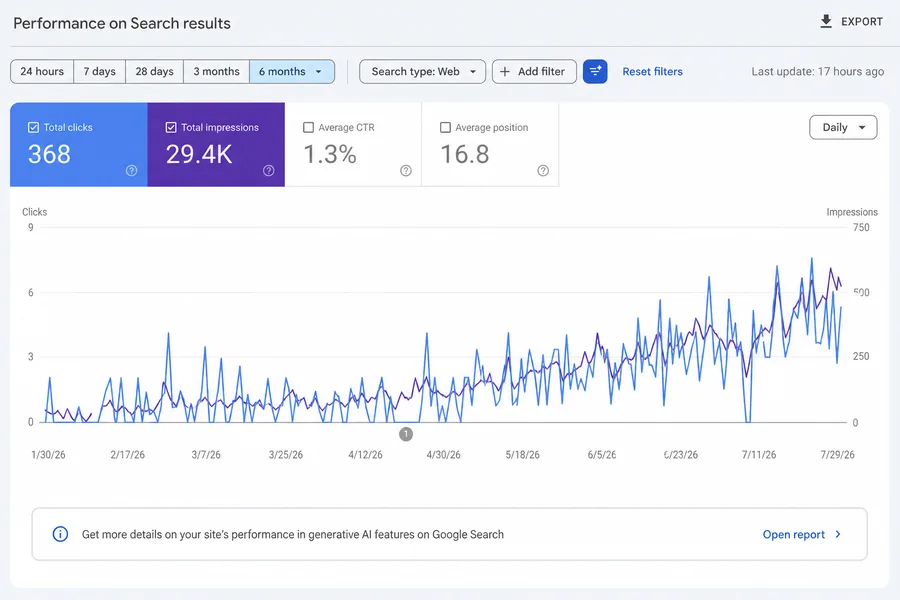This screenshot has height=600, width=900.
Task: Click the plus icon on Add filter
Action: pyautogui.click(x=505, y=72)
